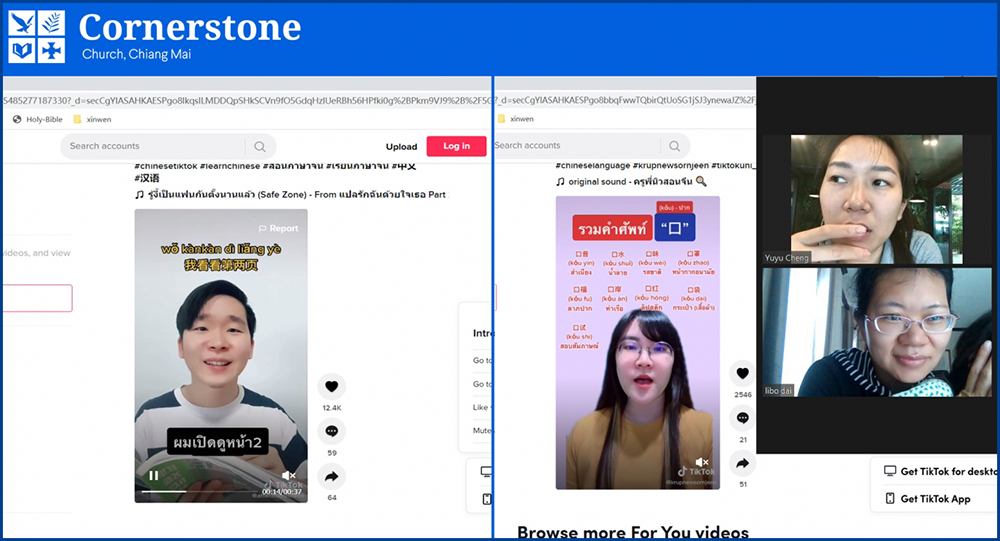The image size is (1000, 541).
Task: Click the left search magnifier icon
Action: coord(260,147)
